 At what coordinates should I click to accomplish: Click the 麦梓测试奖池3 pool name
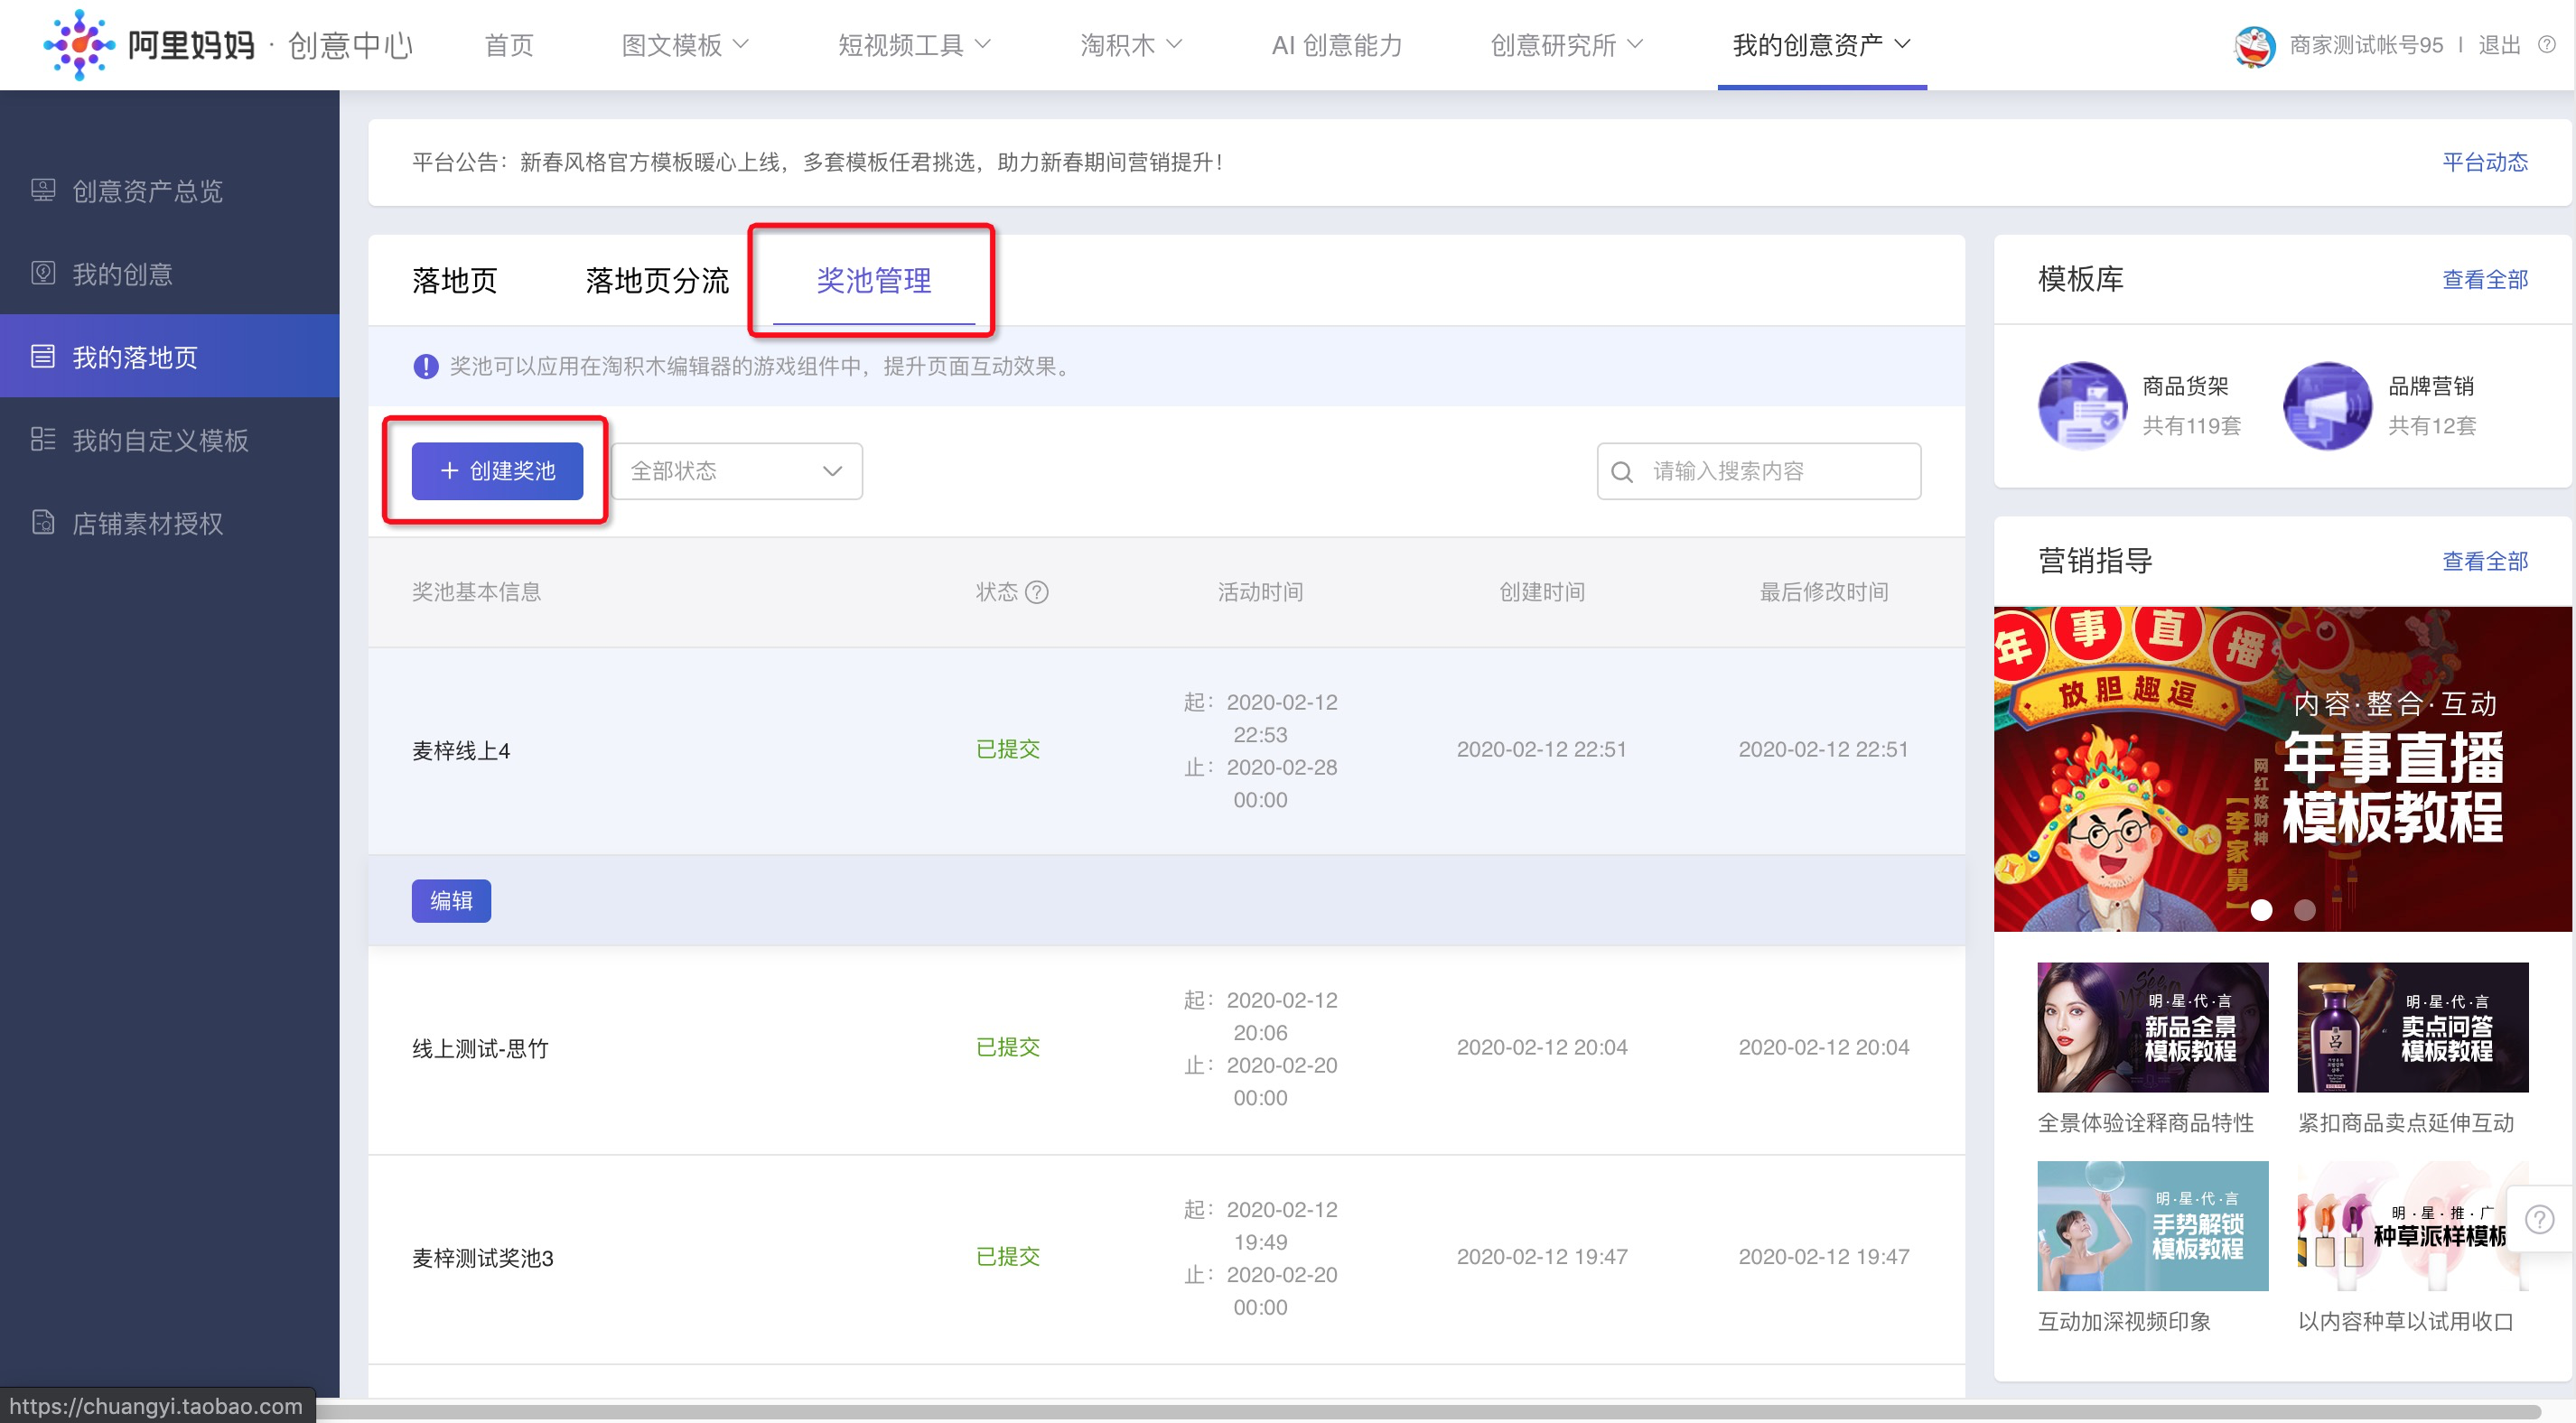483,1258
